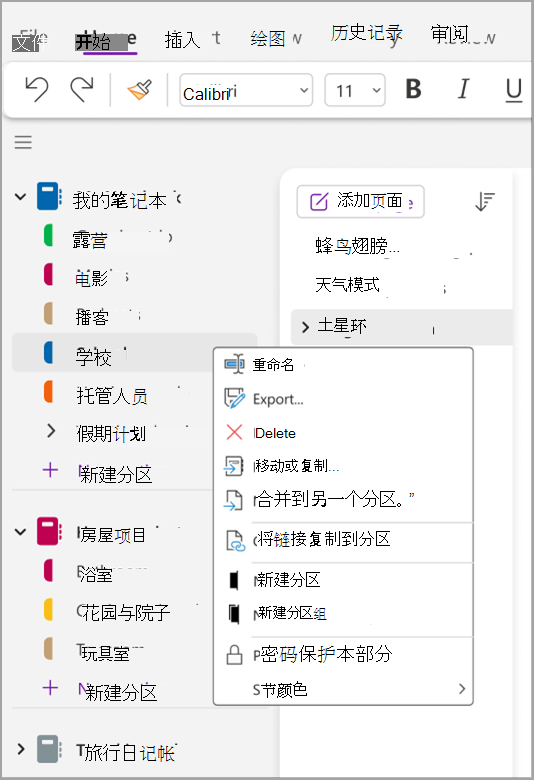534x780 pixels.
Task: Choose 将链接复制到分区 menu entry
Action: coord(322,539)
